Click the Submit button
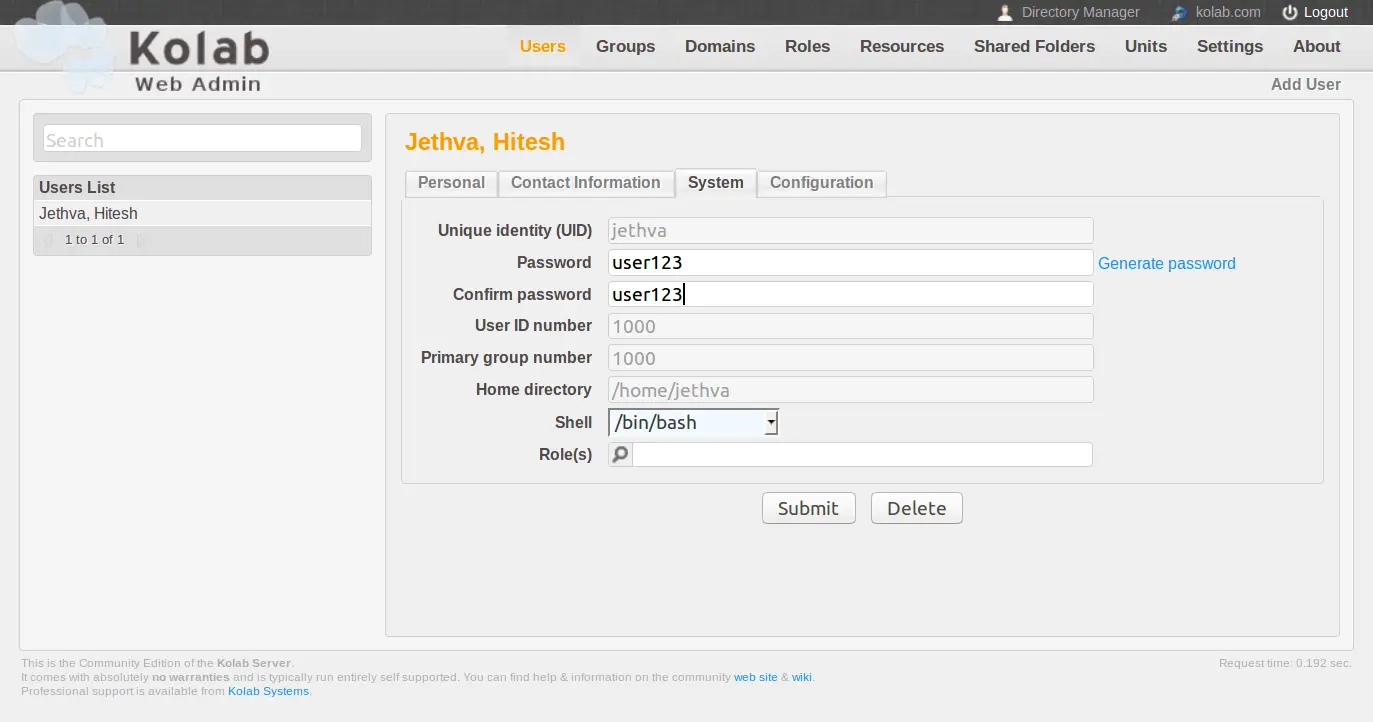1373x722 pixels. pyautogui.click(x=808, y=508)
